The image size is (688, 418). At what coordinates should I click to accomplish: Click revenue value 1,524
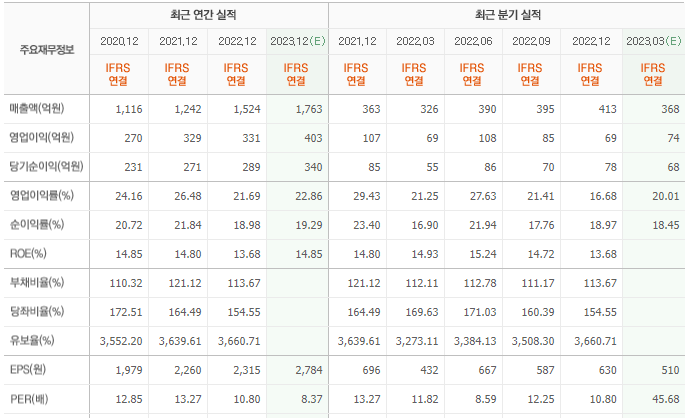pos(247,109)
